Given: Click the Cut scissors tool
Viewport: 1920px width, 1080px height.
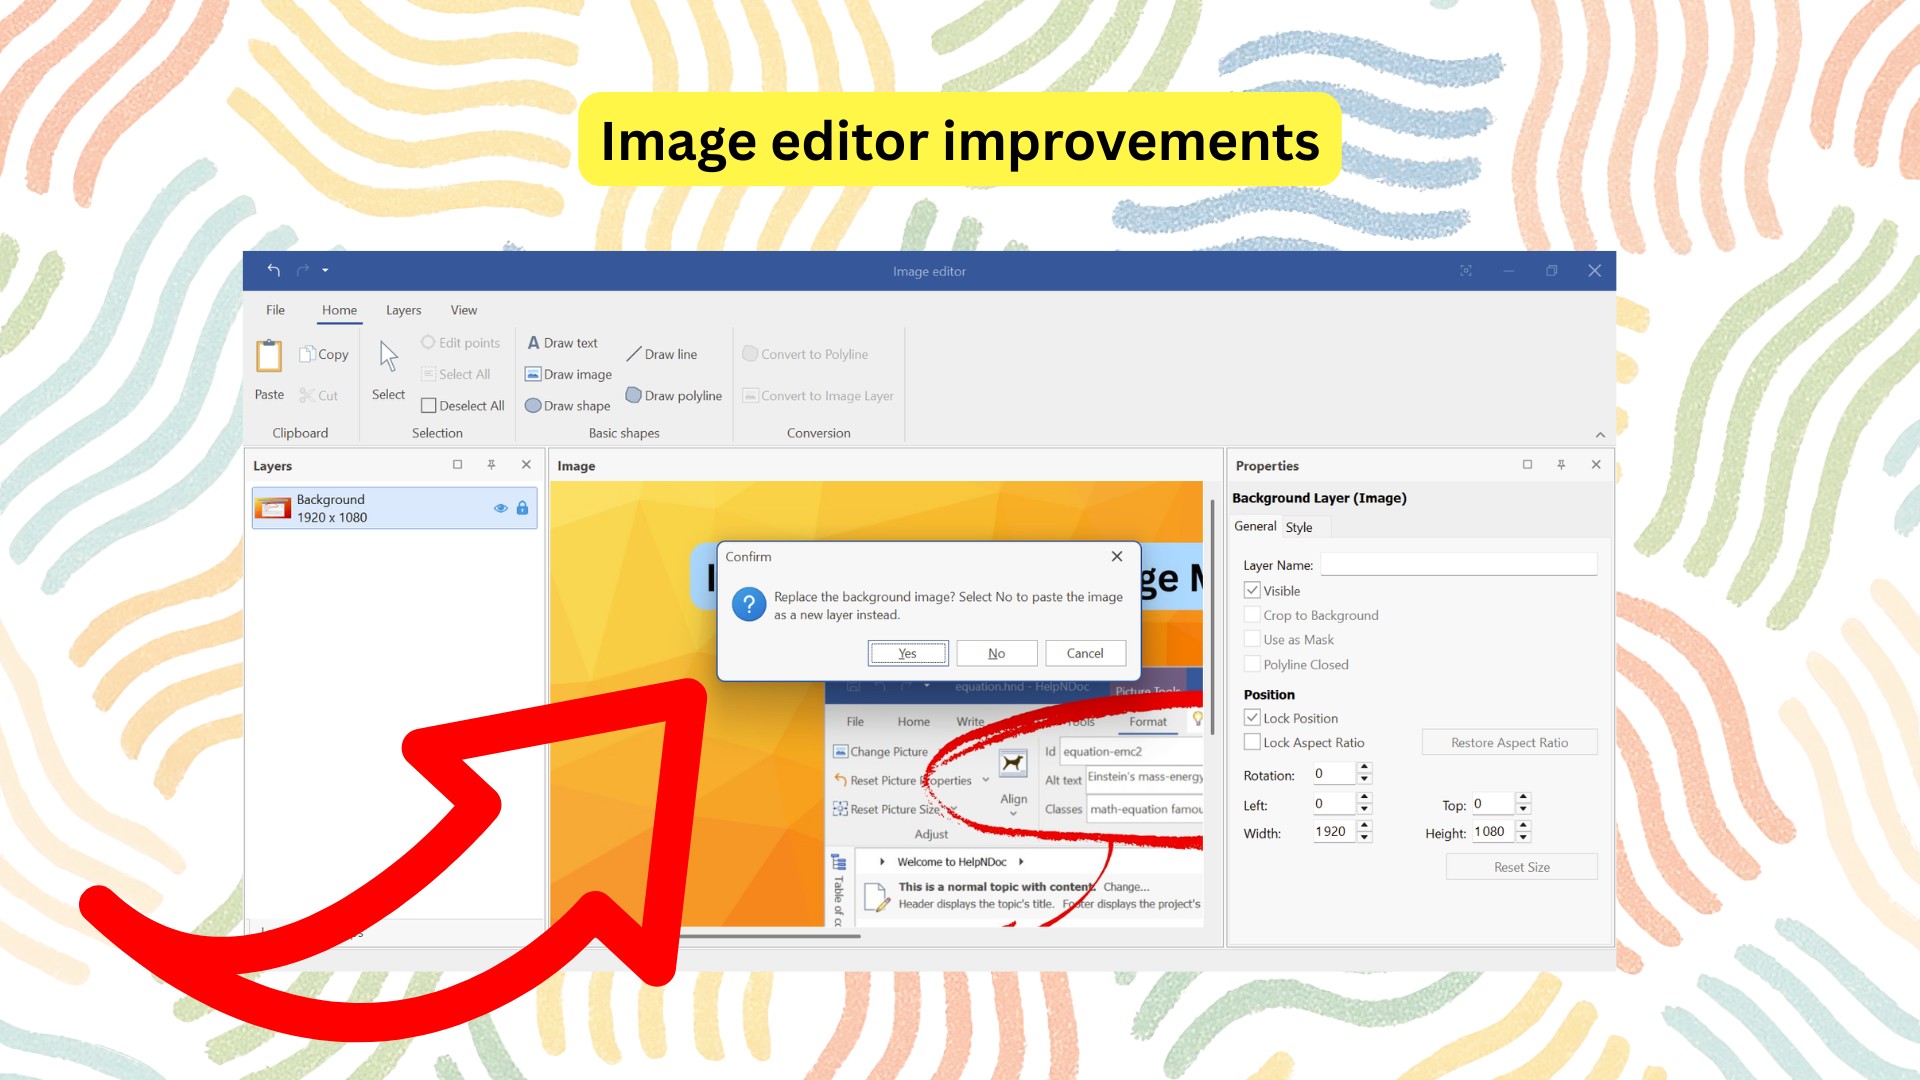Looking at the screenshot, I should tap(319, 395).
